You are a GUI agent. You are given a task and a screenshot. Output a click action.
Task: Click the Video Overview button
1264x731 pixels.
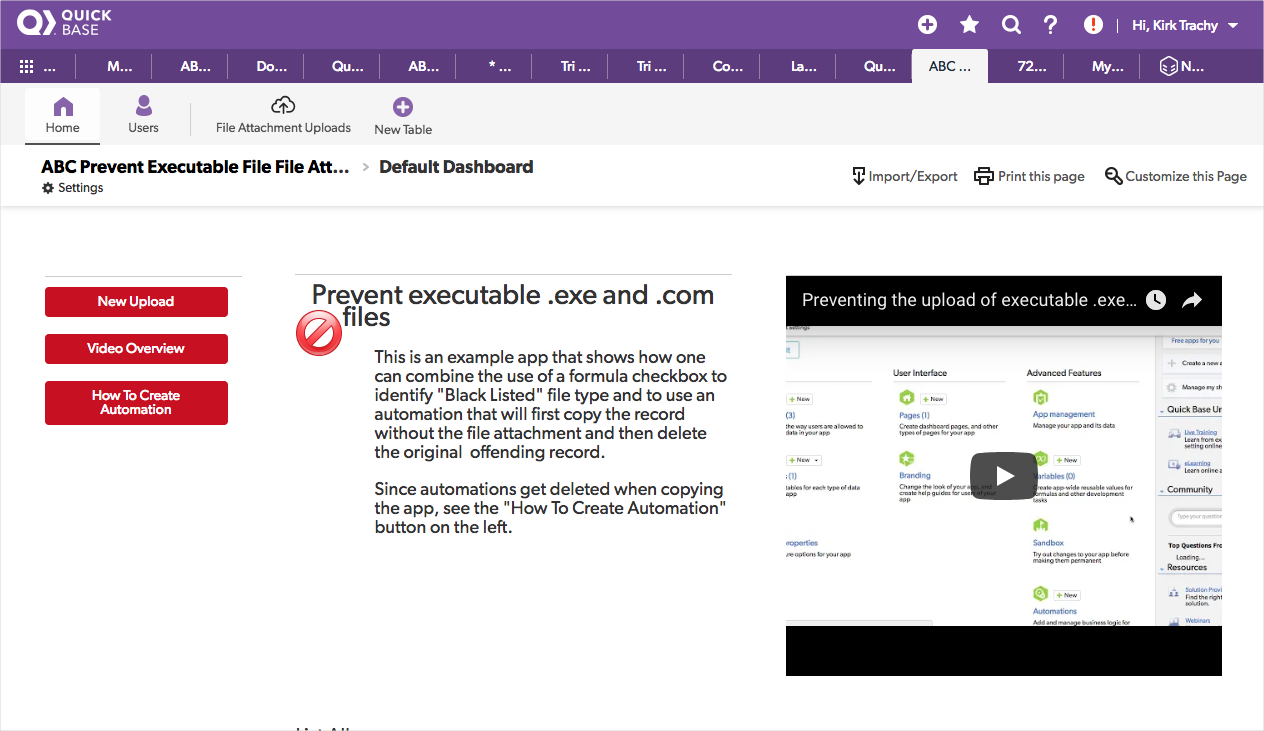(x=136, y=349)
